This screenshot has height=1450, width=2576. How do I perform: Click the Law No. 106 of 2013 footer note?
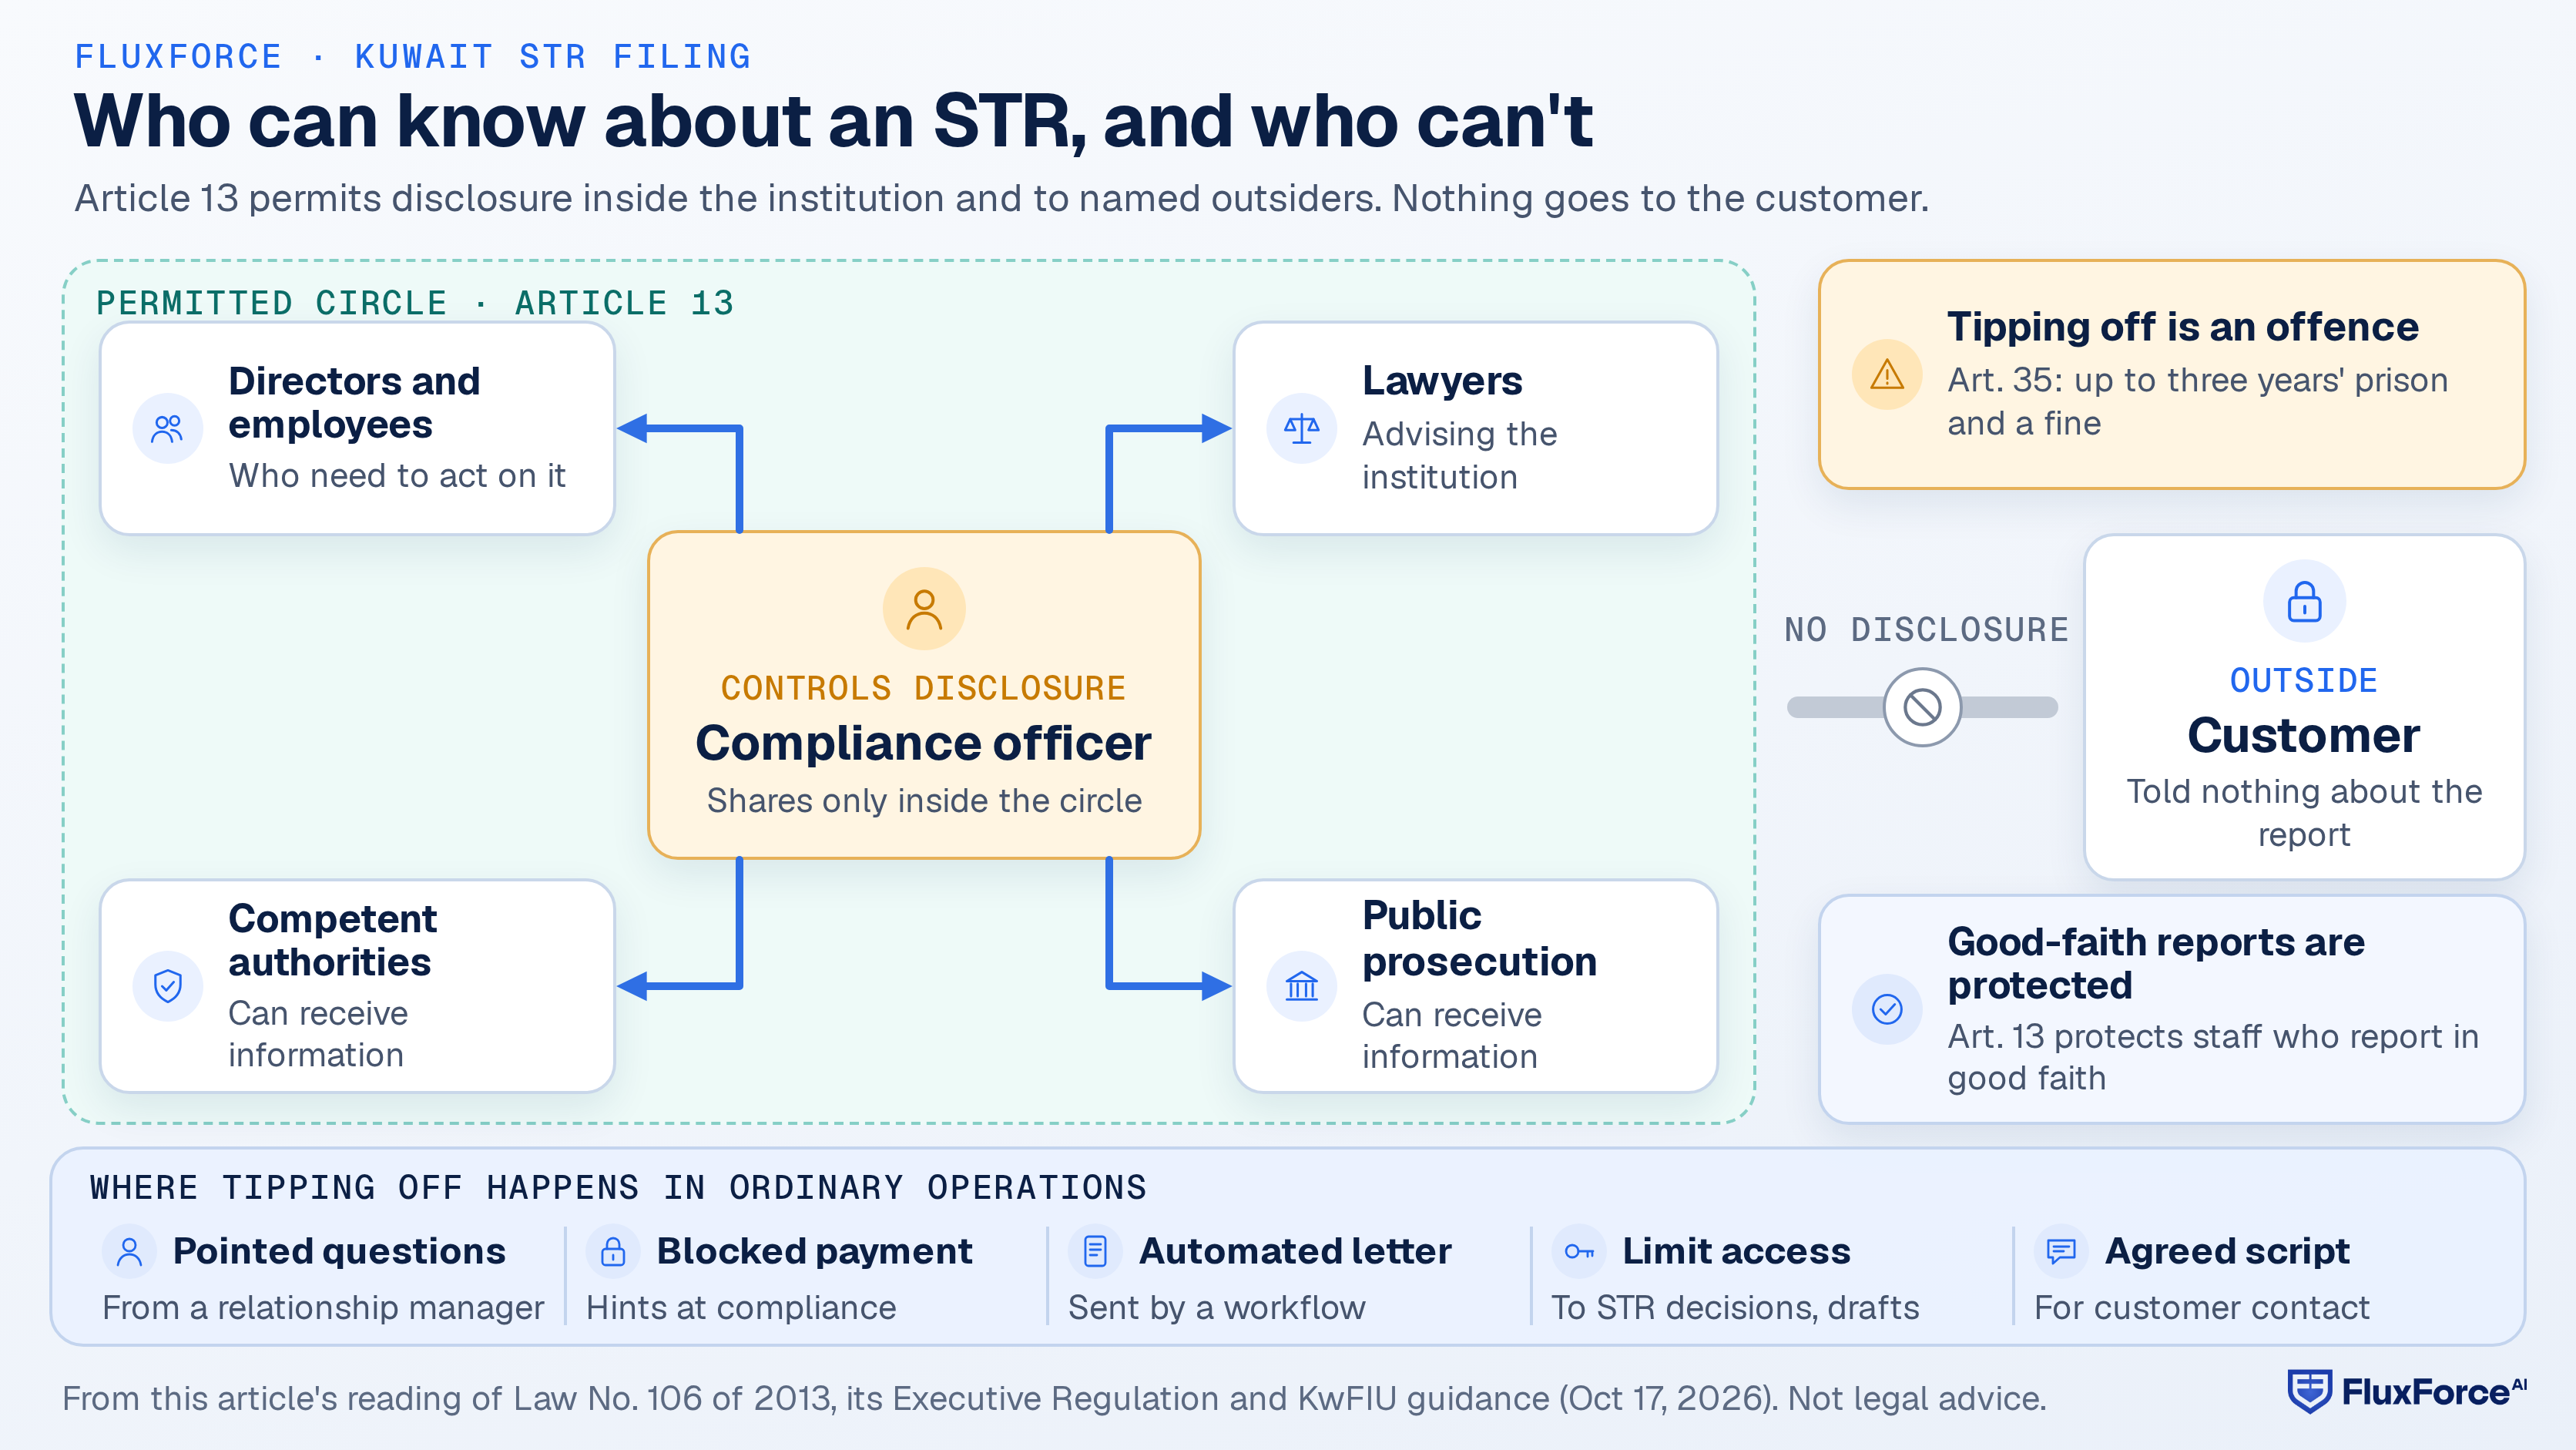[1054, 1398]
